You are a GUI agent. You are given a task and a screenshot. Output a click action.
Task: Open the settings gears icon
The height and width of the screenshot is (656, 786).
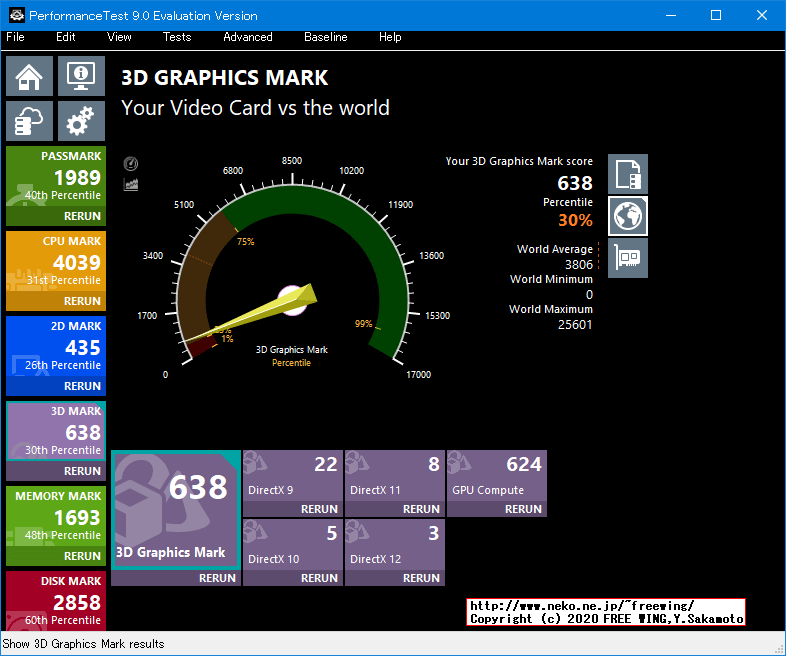click(81, 121)
